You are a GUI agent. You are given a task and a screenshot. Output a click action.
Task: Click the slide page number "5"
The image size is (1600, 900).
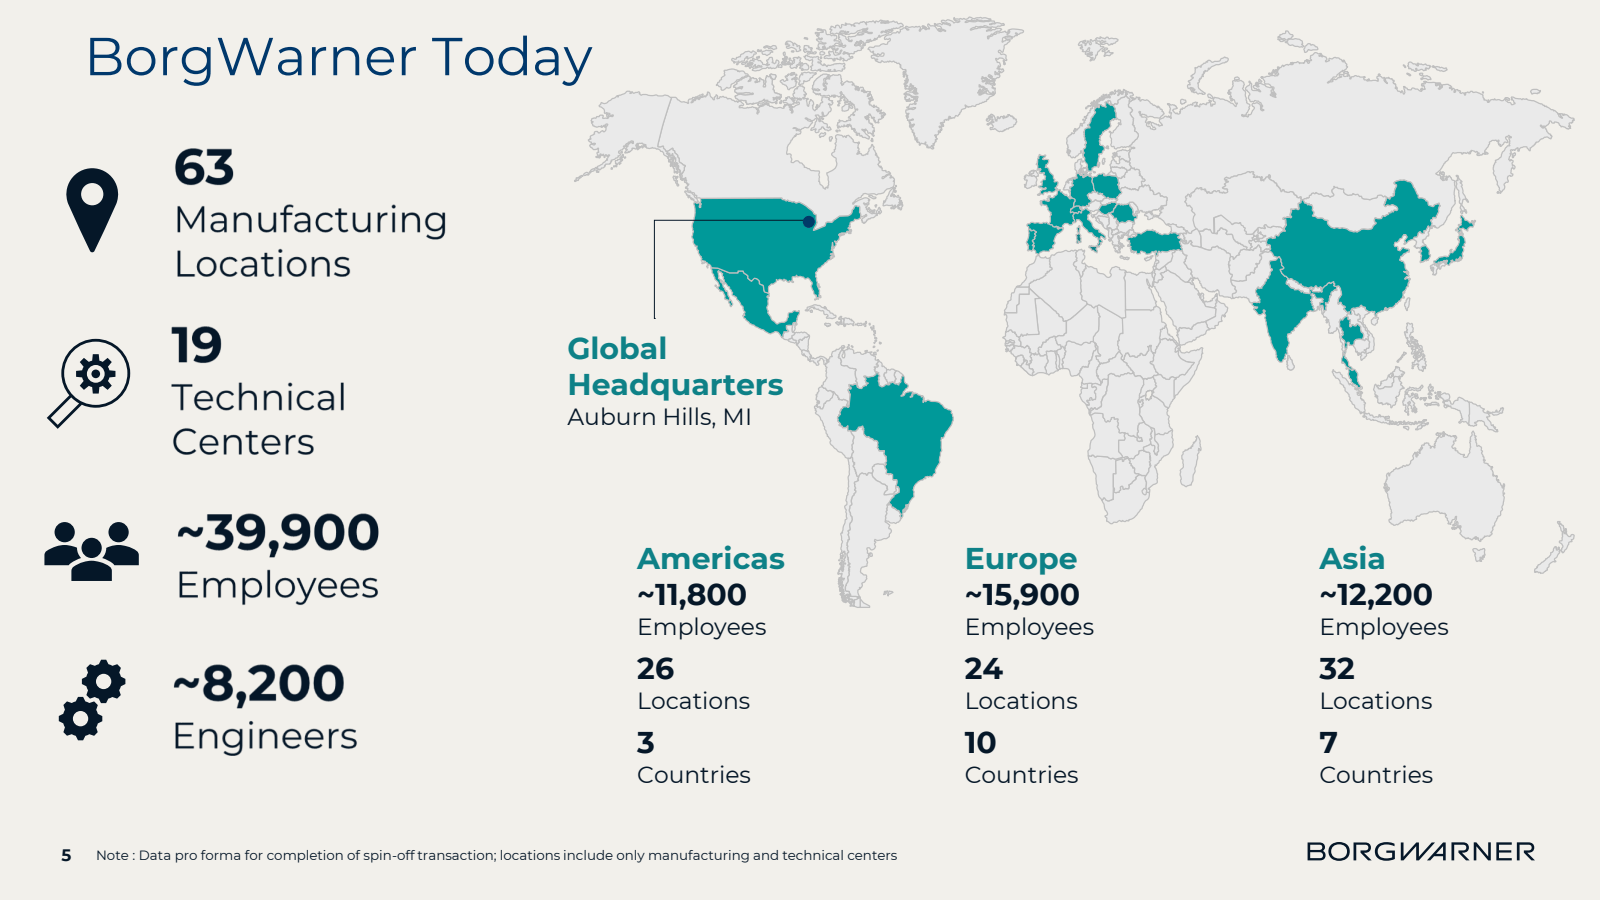point(66,855)
